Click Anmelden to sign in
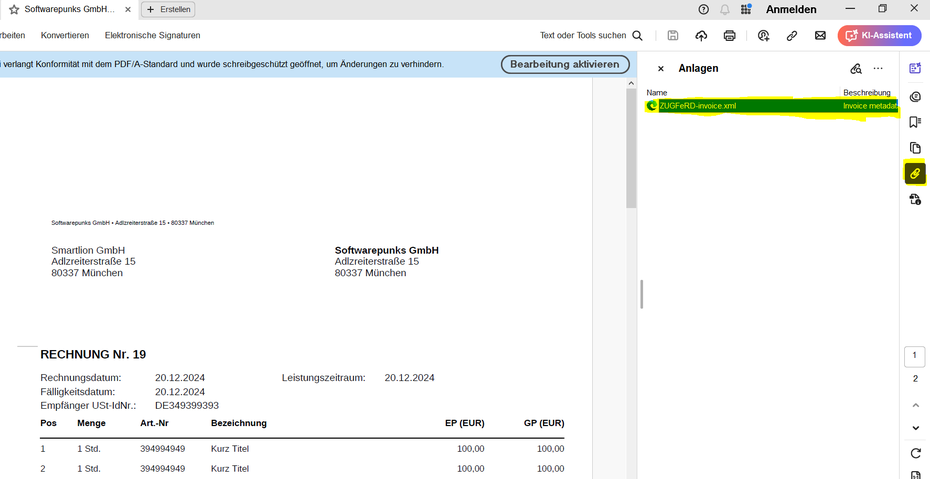Screen dimensions: 930x479 (791, 9)
